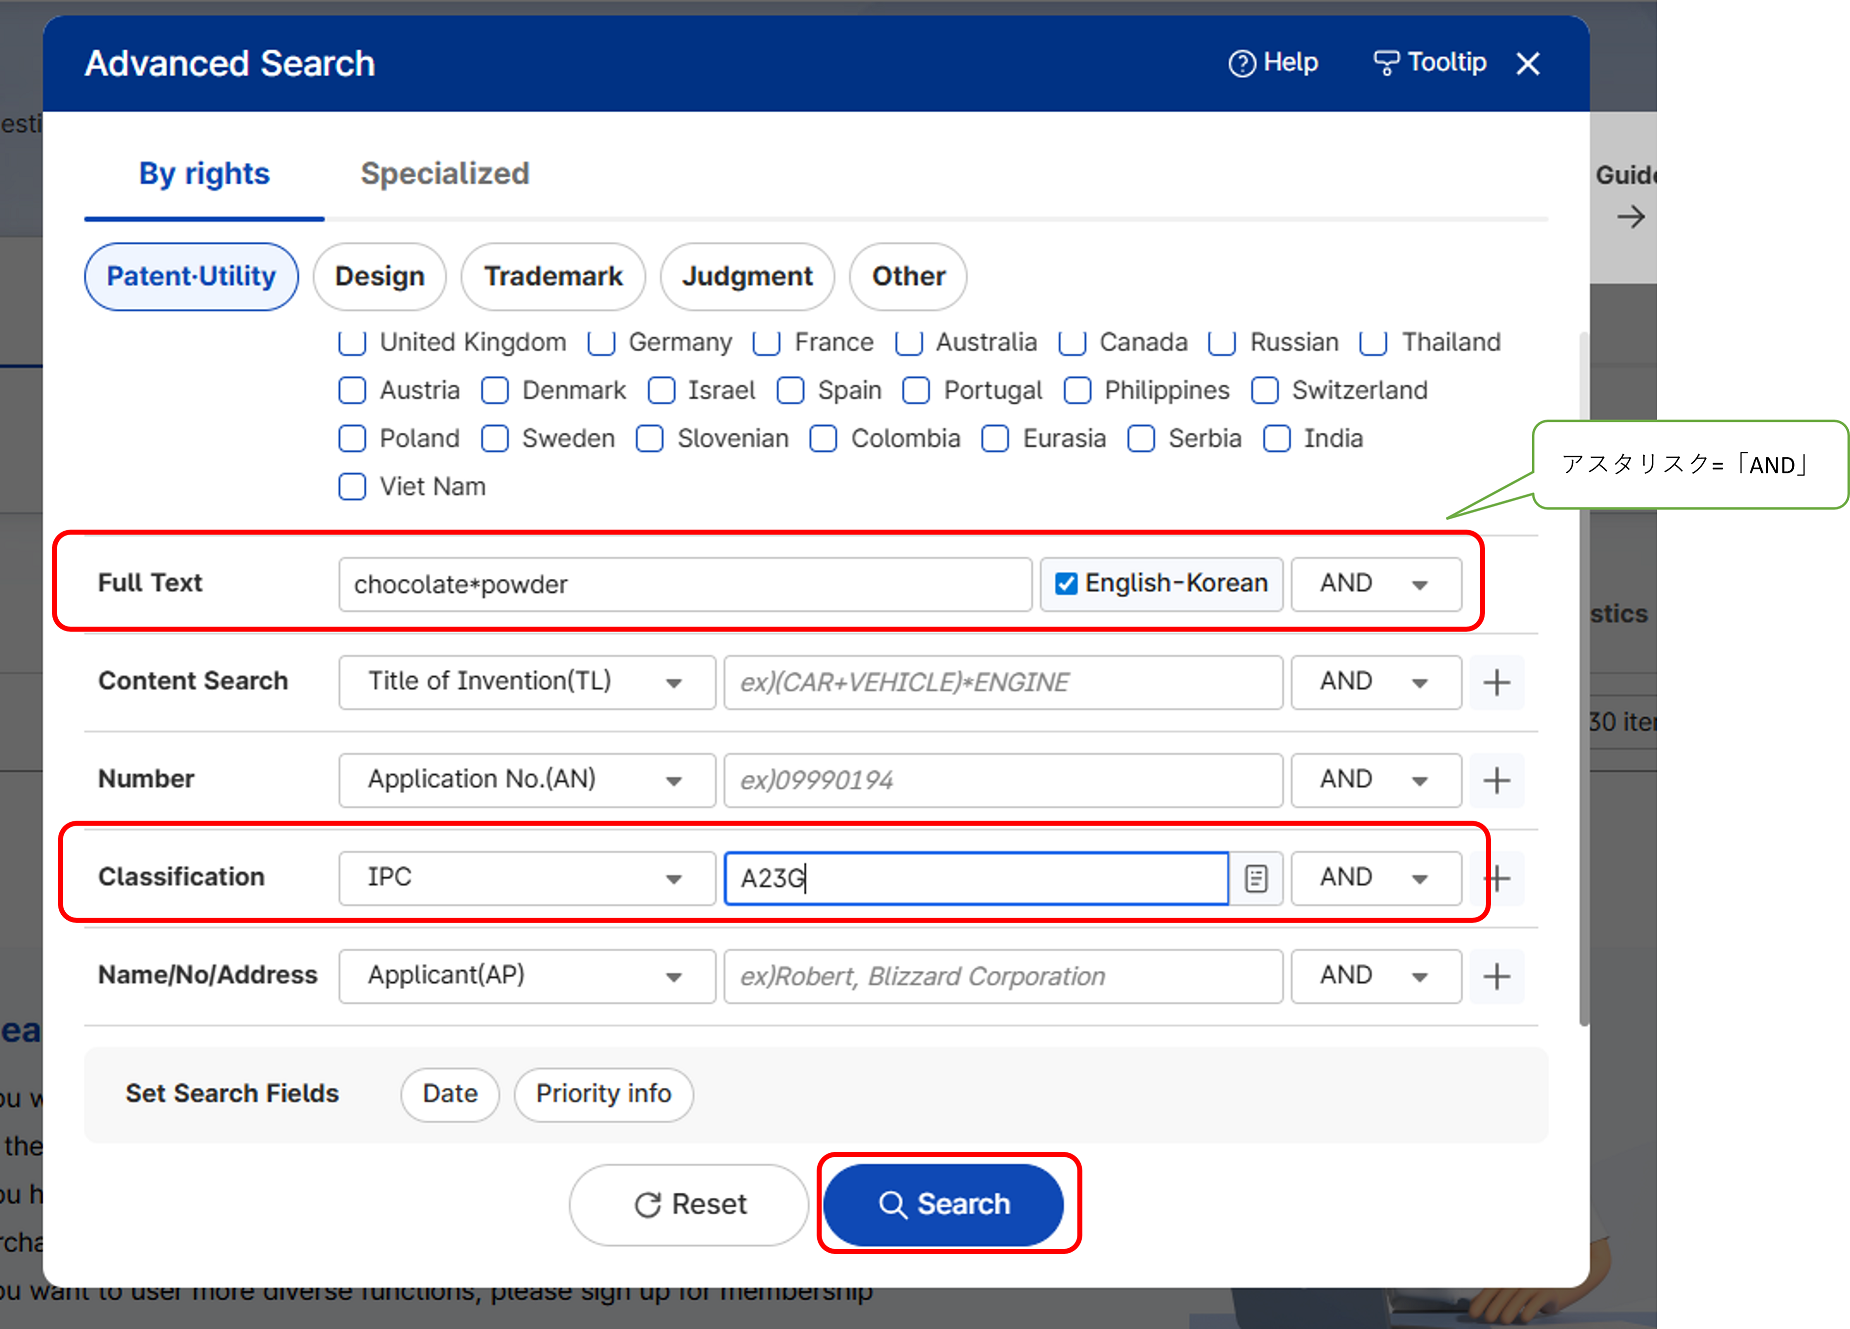Focus the Application No. input field

[x=1002, y=780]
